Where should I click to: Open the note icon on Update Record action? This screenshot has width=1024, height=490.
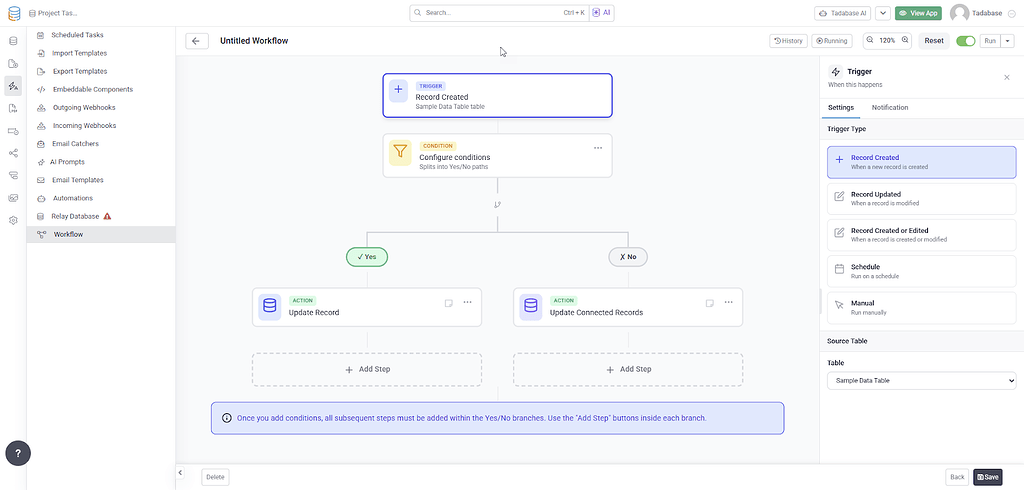tap(449, 302)
